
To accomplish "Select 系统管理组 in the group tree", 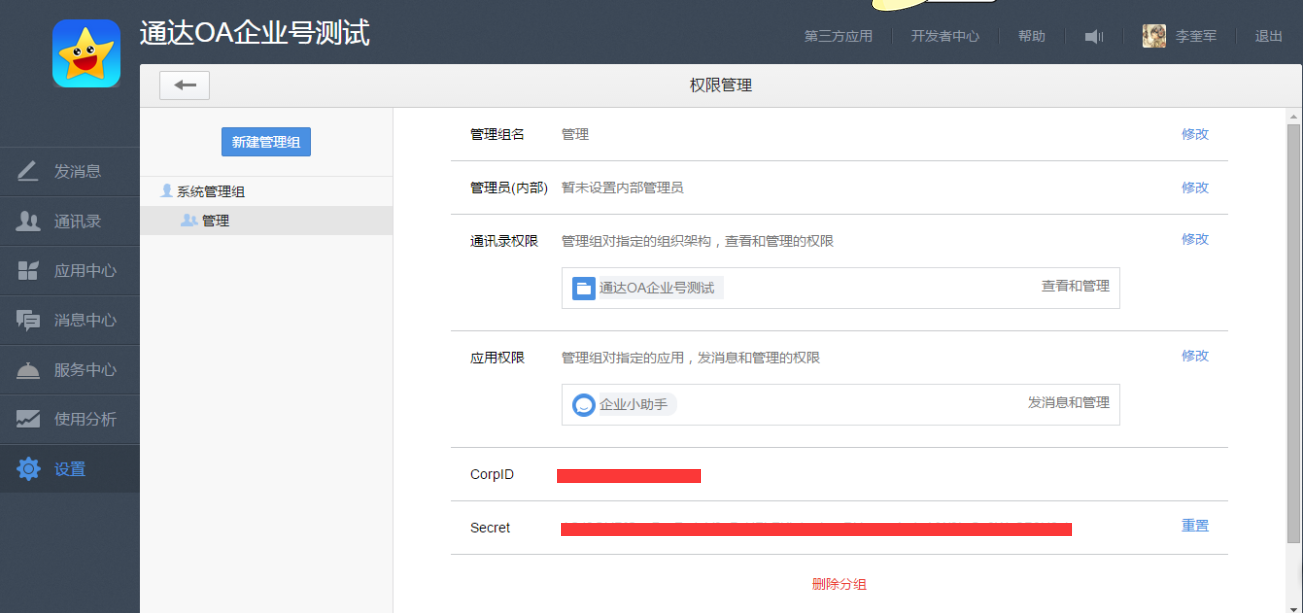I will (x=211, y=191).
